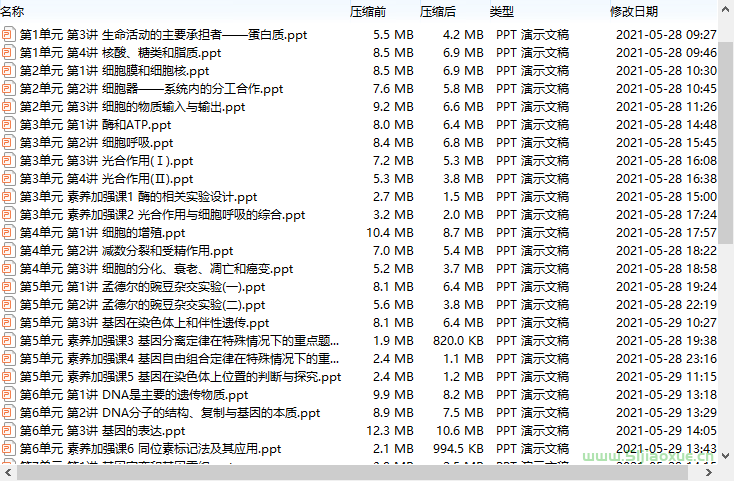
Task: Click 1.5 MB compressed size cell
Action: coord(463,197)
